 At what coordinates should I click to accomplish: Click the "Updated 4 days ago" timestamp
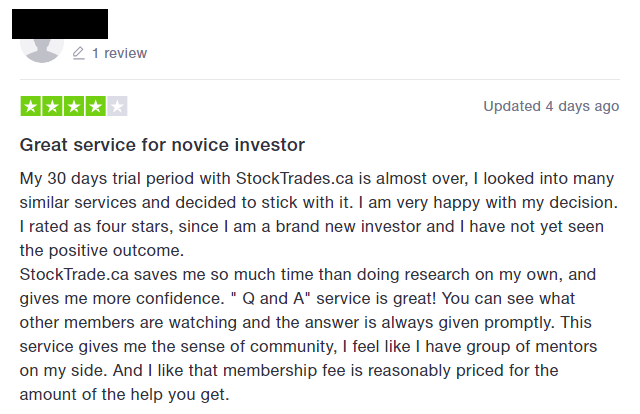point(551,106)
